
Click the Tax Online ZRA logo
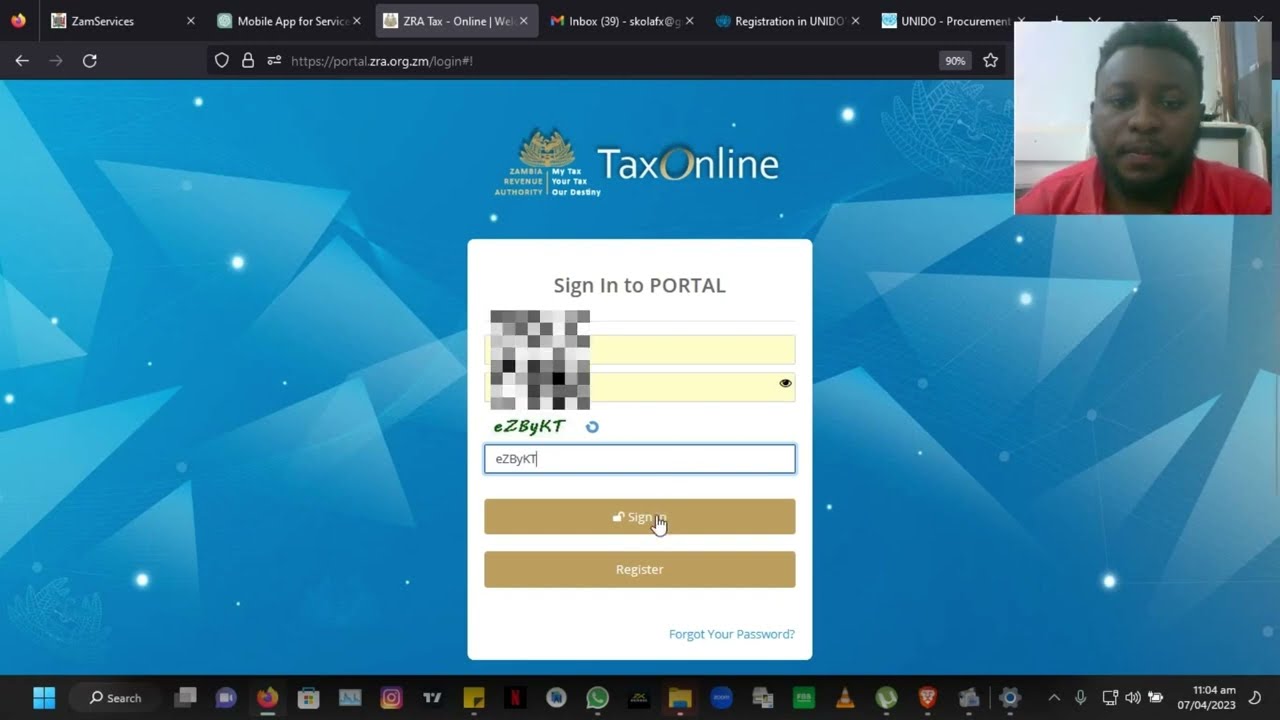tap(637, 163)
